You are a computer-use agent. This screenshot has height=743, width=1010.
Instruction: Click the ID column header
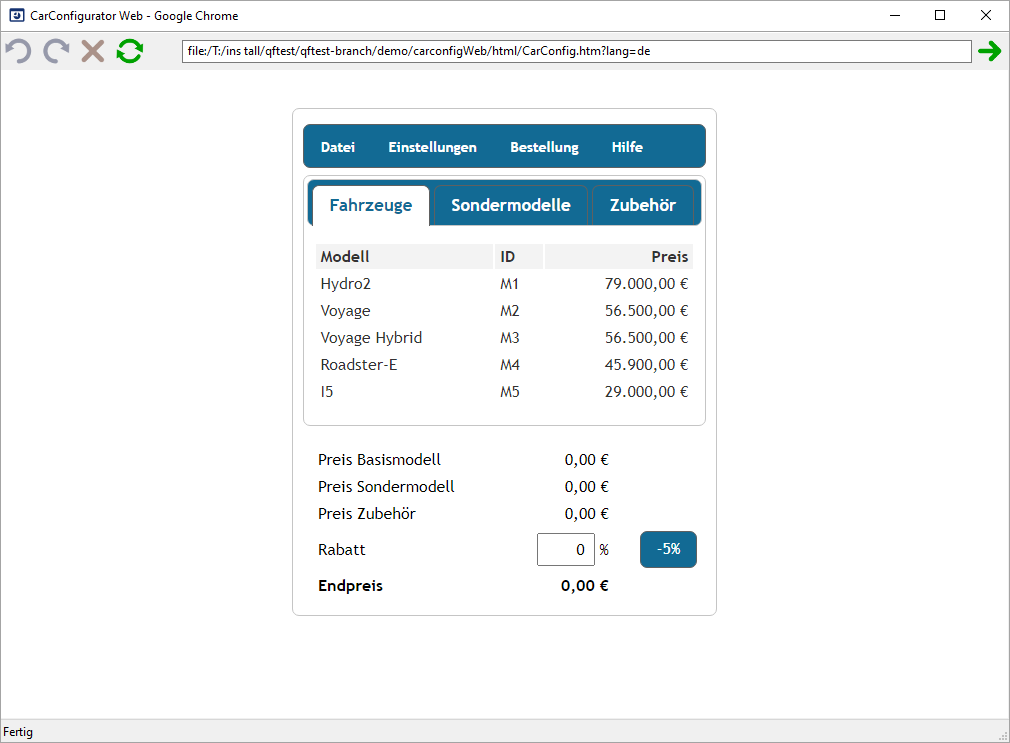(519, 256)
